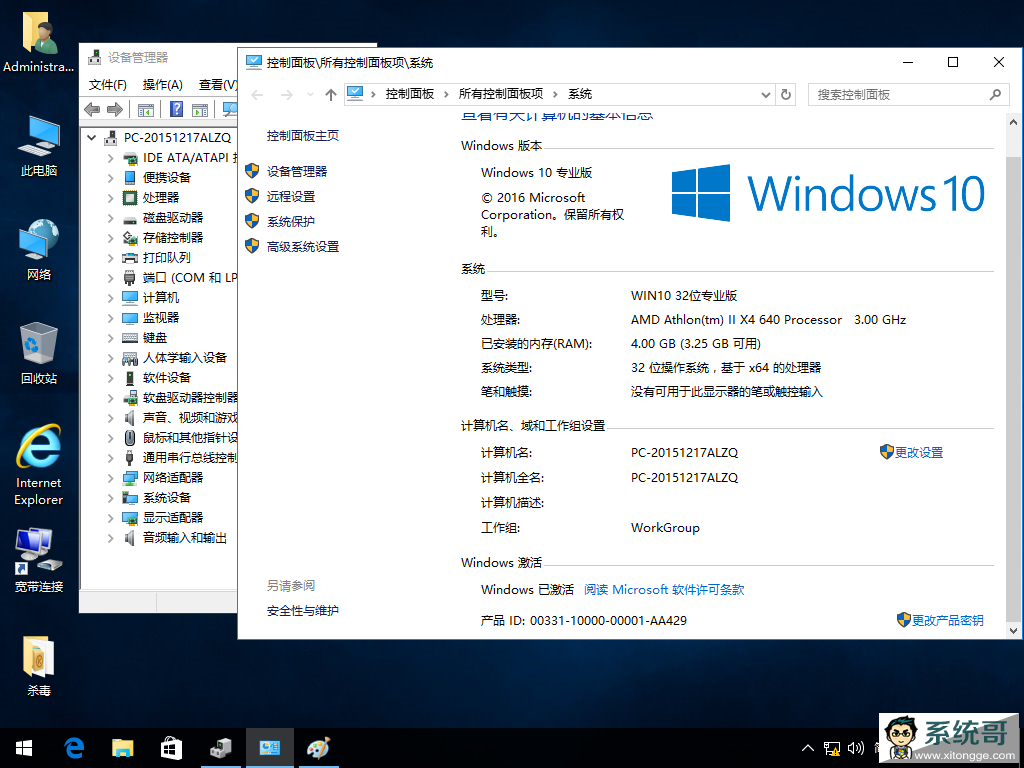Click 控制面板 in the breadcrumb path
Screen dimensions: 1024x768
(x=410, y=94)
